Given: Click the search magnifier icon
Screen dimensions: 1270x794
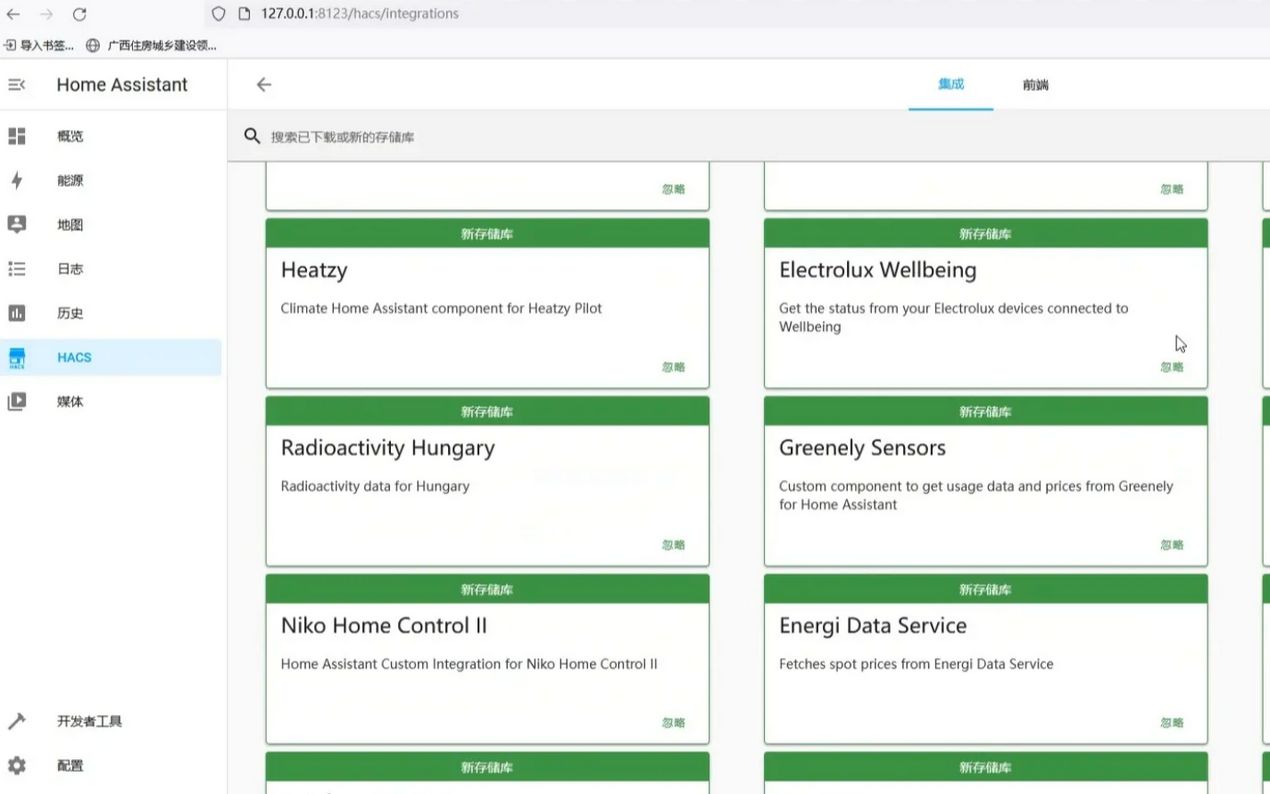Looking at the screenshot, I should [252, 136].
